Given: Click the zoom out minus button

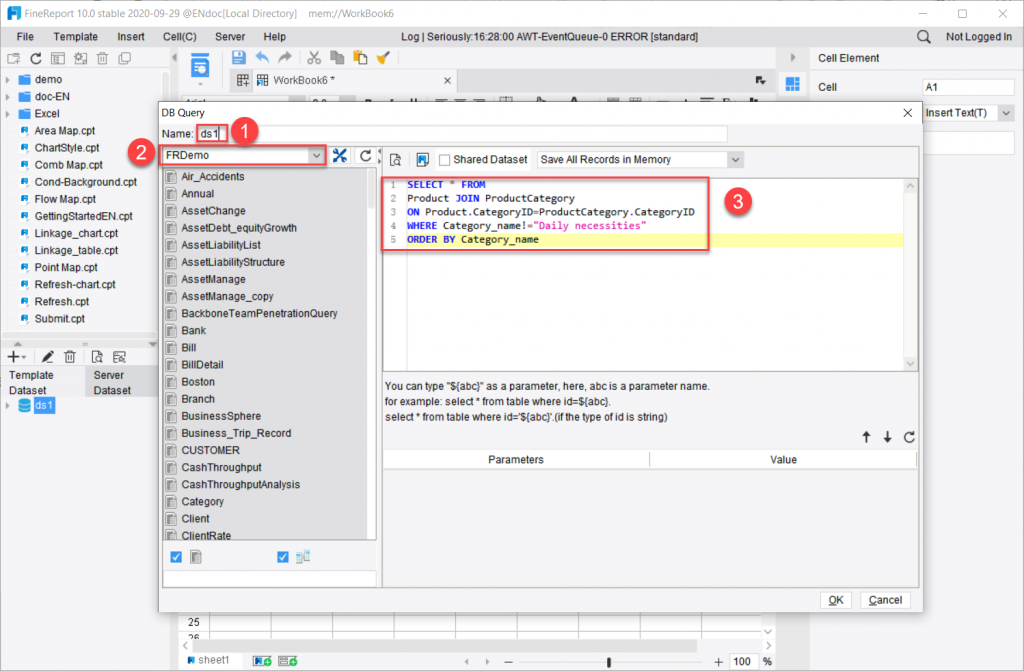Looking at the screenshot, I should click(509, 662).
